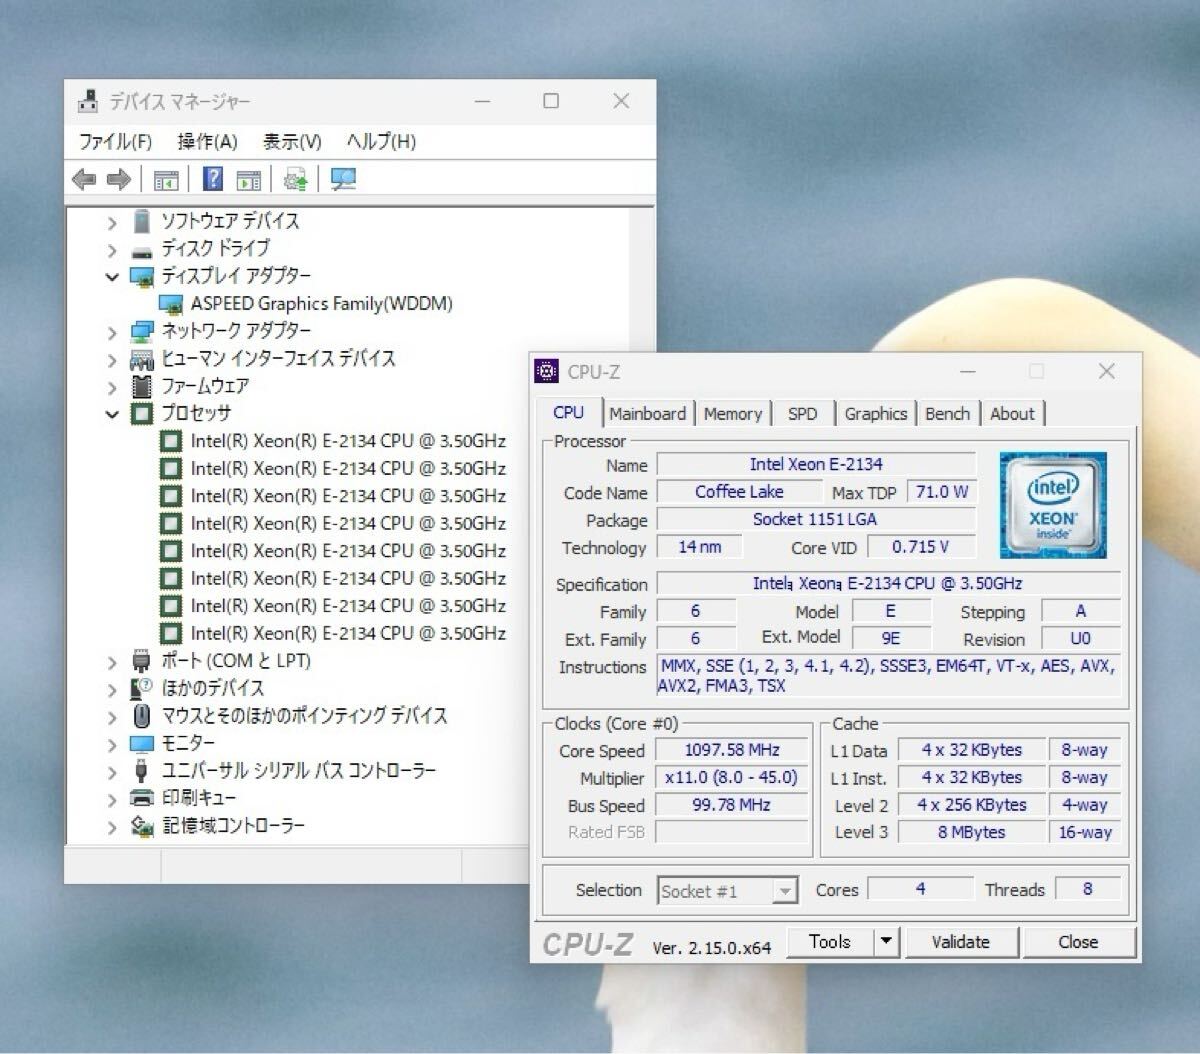
Task: Minimize the CPU-Z window
Action: [x=968, y=372]
